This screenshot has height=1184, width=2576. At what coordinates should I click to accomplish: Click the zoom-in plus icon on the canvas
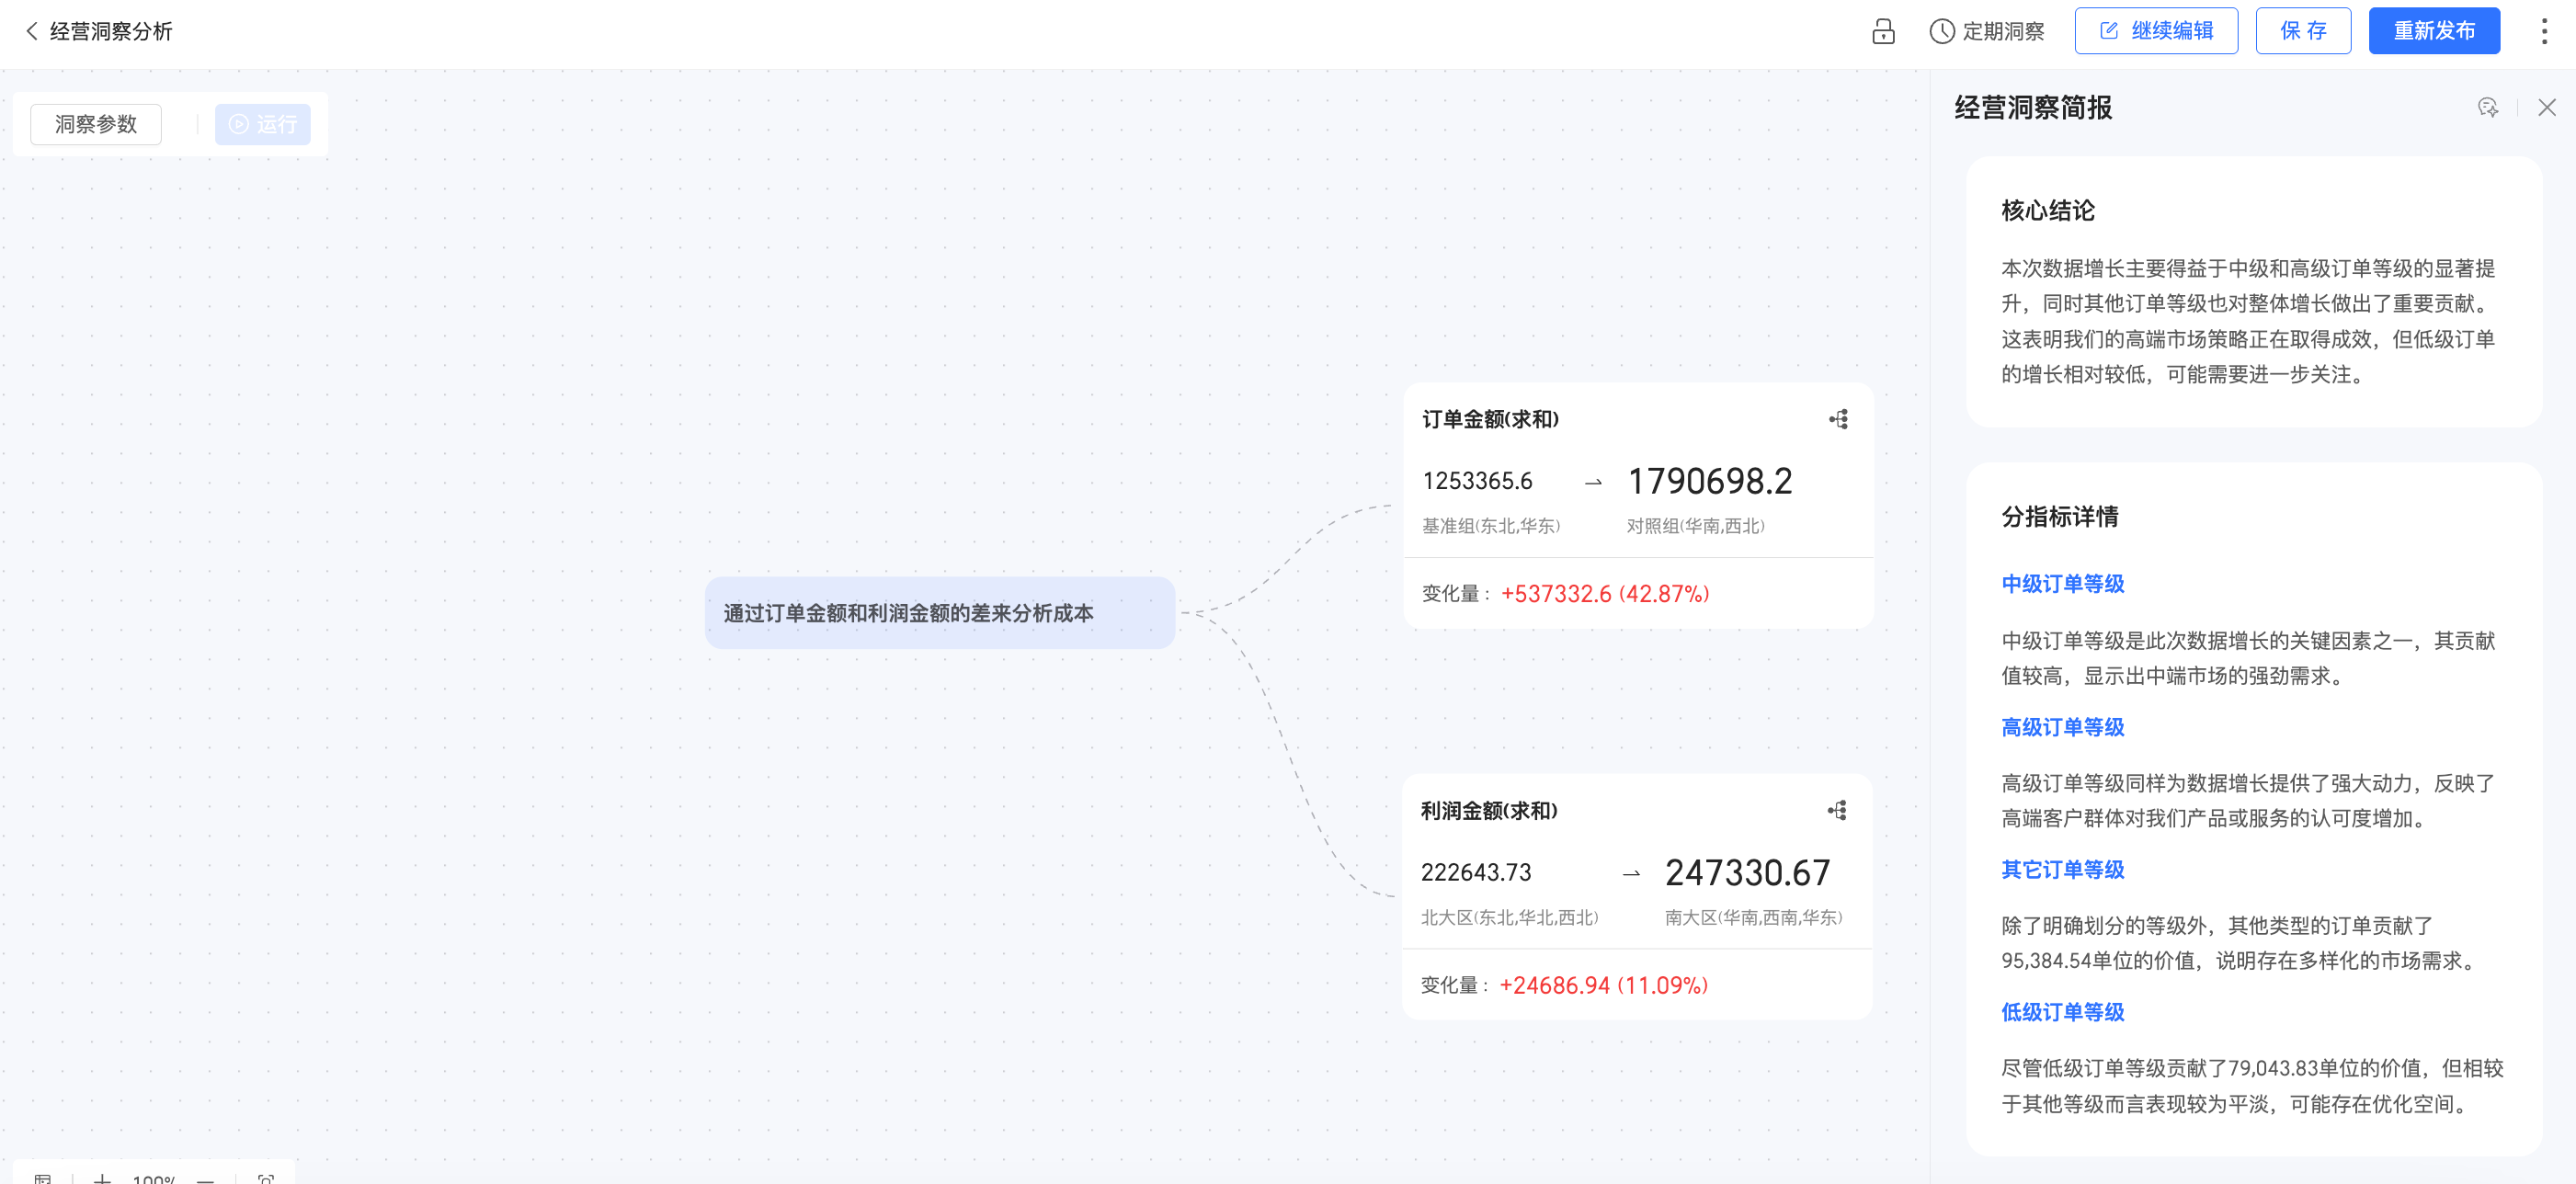click(x=102, y=1178)
